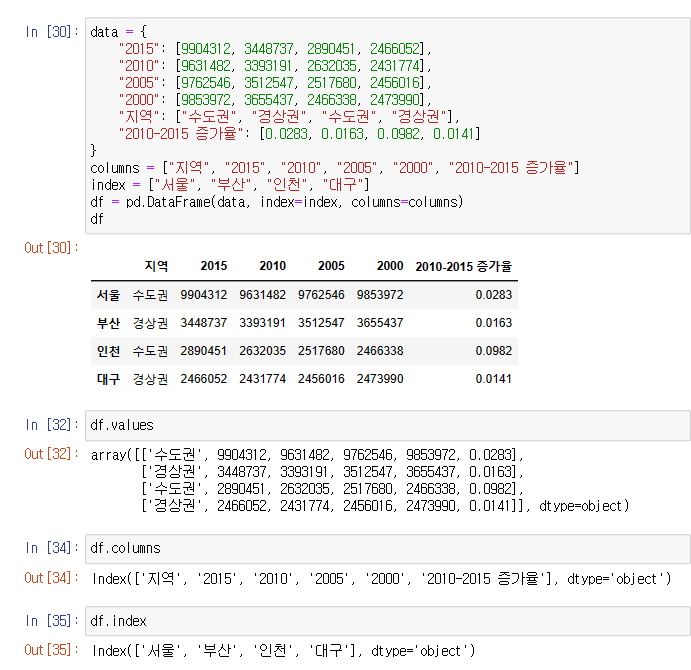This screenshot has width=691, height=670.
Task: Click the 'index =' assignment code line
Action: [230, 185]
